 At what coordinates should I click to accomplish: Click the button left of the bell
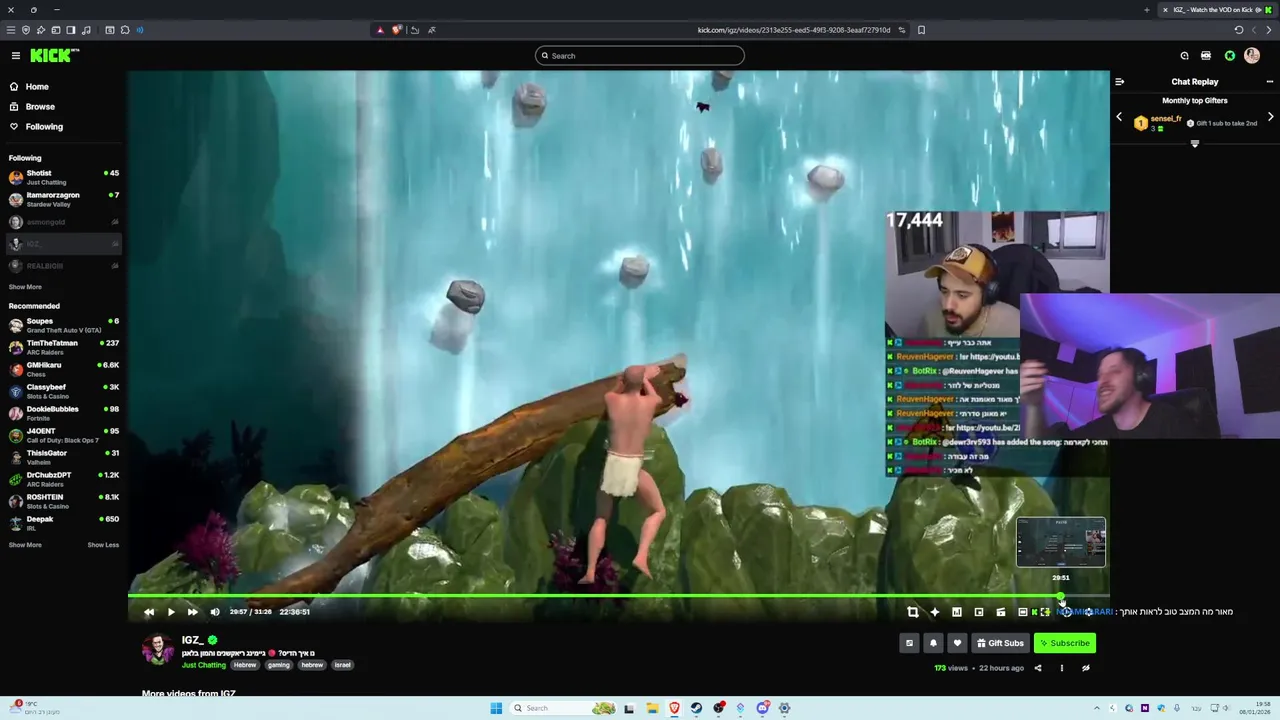pos(909,643)
